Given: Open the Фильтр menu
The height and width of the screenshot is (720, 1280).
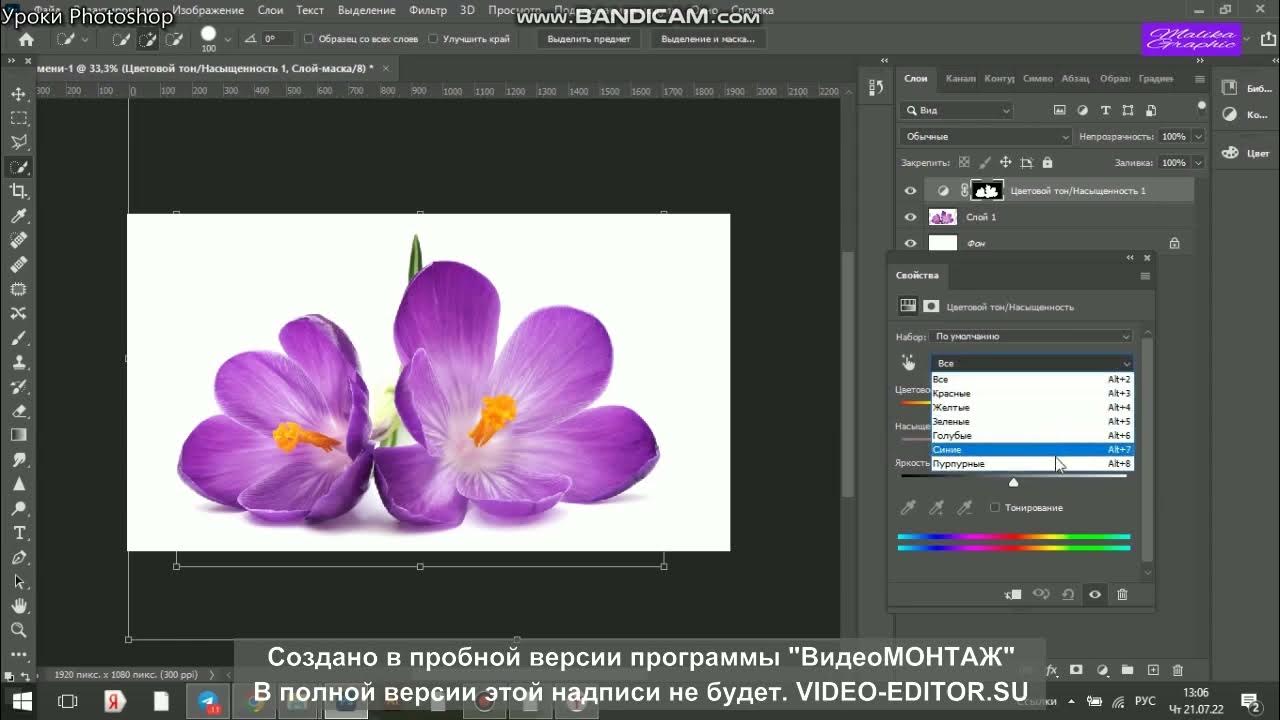Looking at the screenshot, I should 428,10.
